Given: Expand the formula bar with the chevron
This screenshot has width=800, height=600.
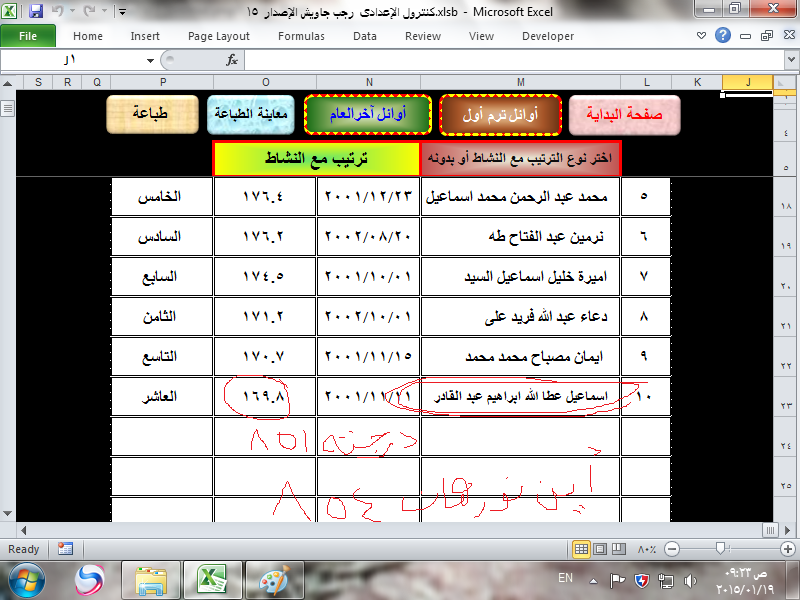Looking at the screenshot, I should coord(789,60).
